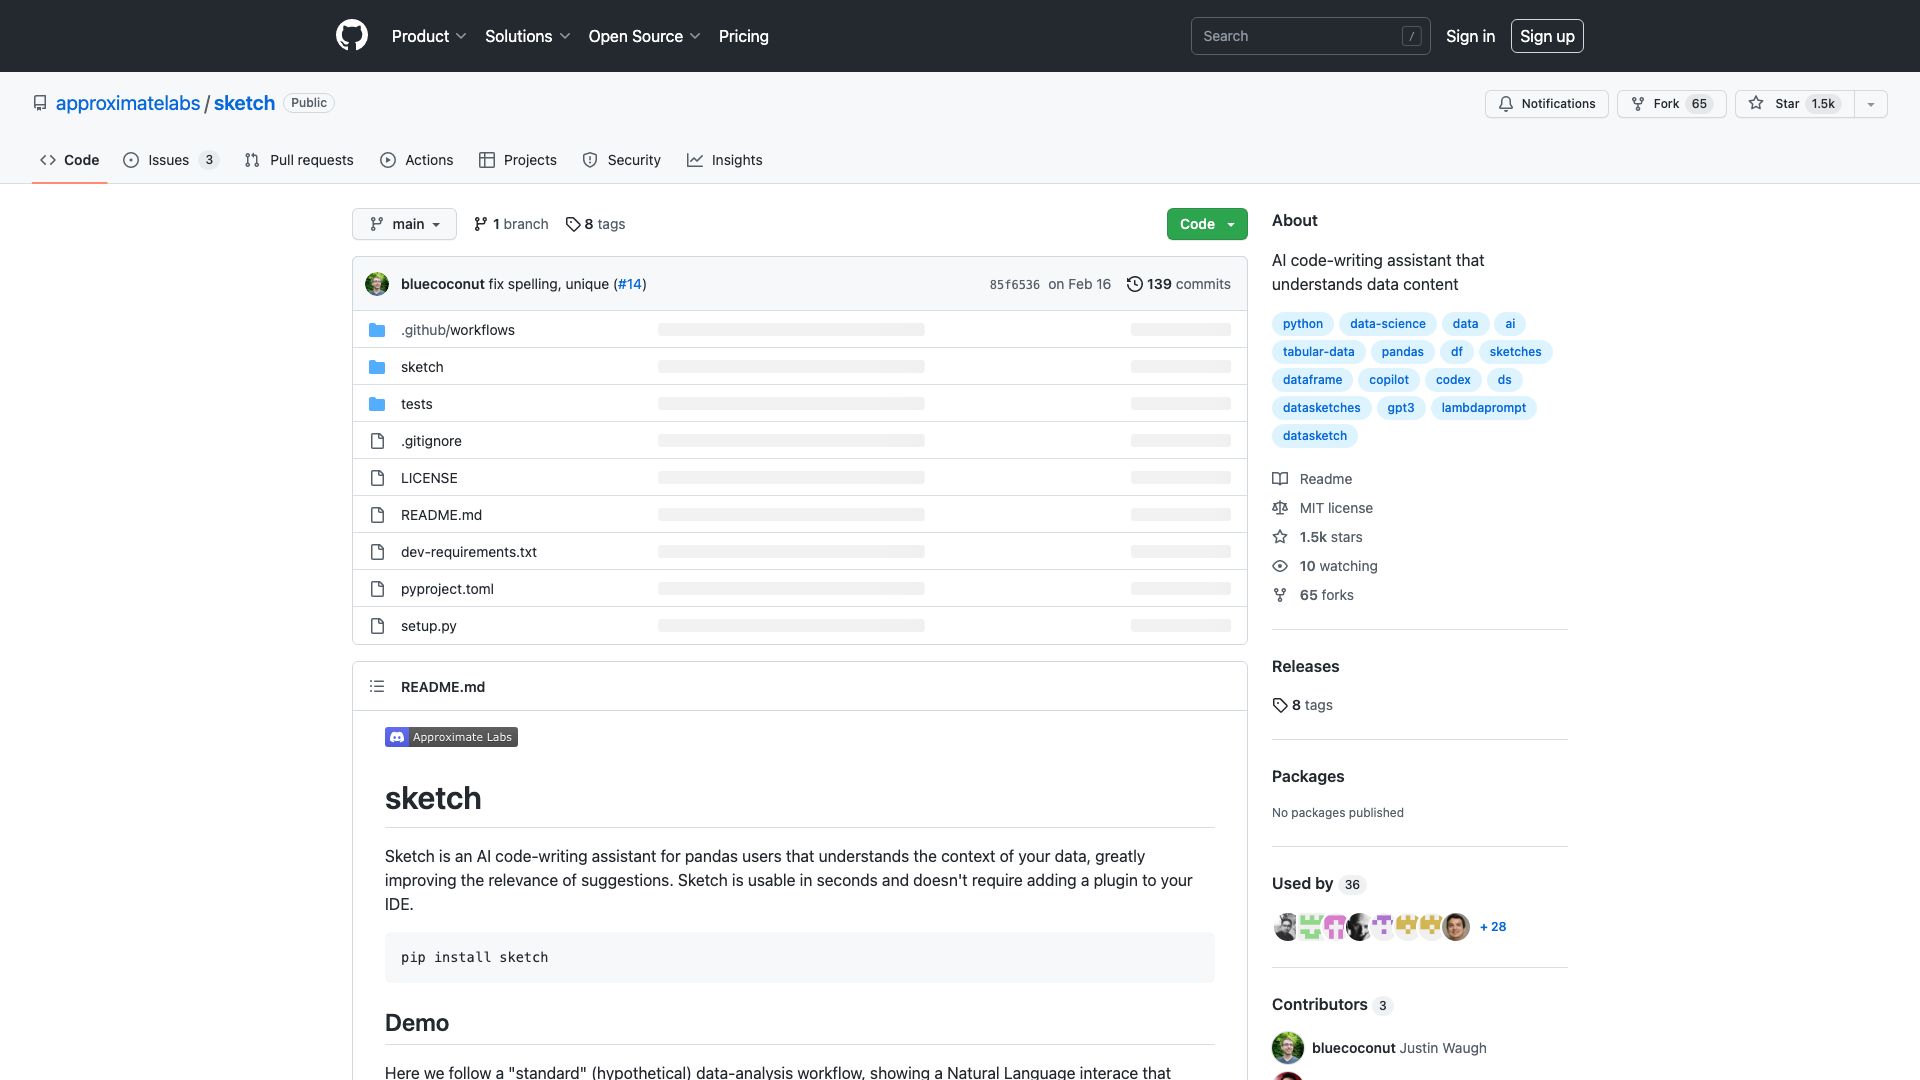
Task: Click the bluecoconut avatar in commit row
Action: (x=377, y=284)
